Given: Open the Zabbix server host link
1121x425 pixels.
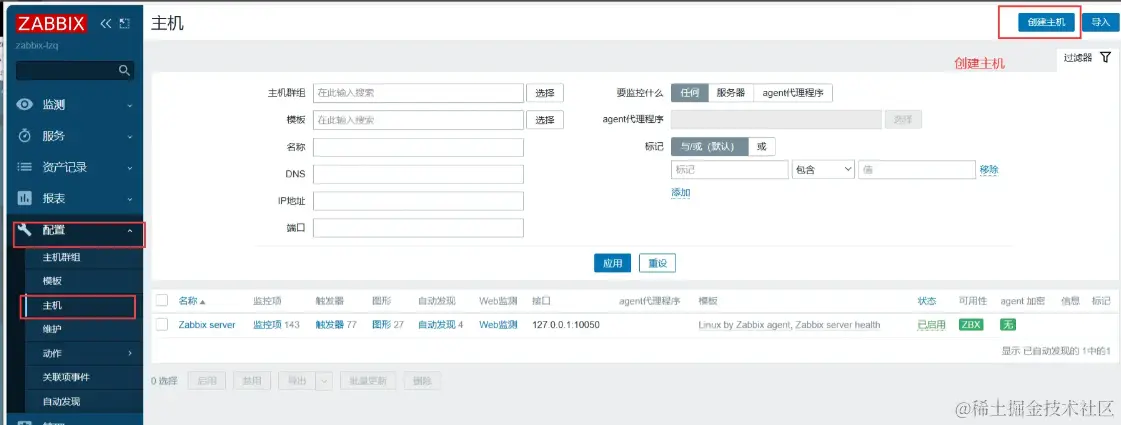Looking at the screenshot, I should 207,325.
